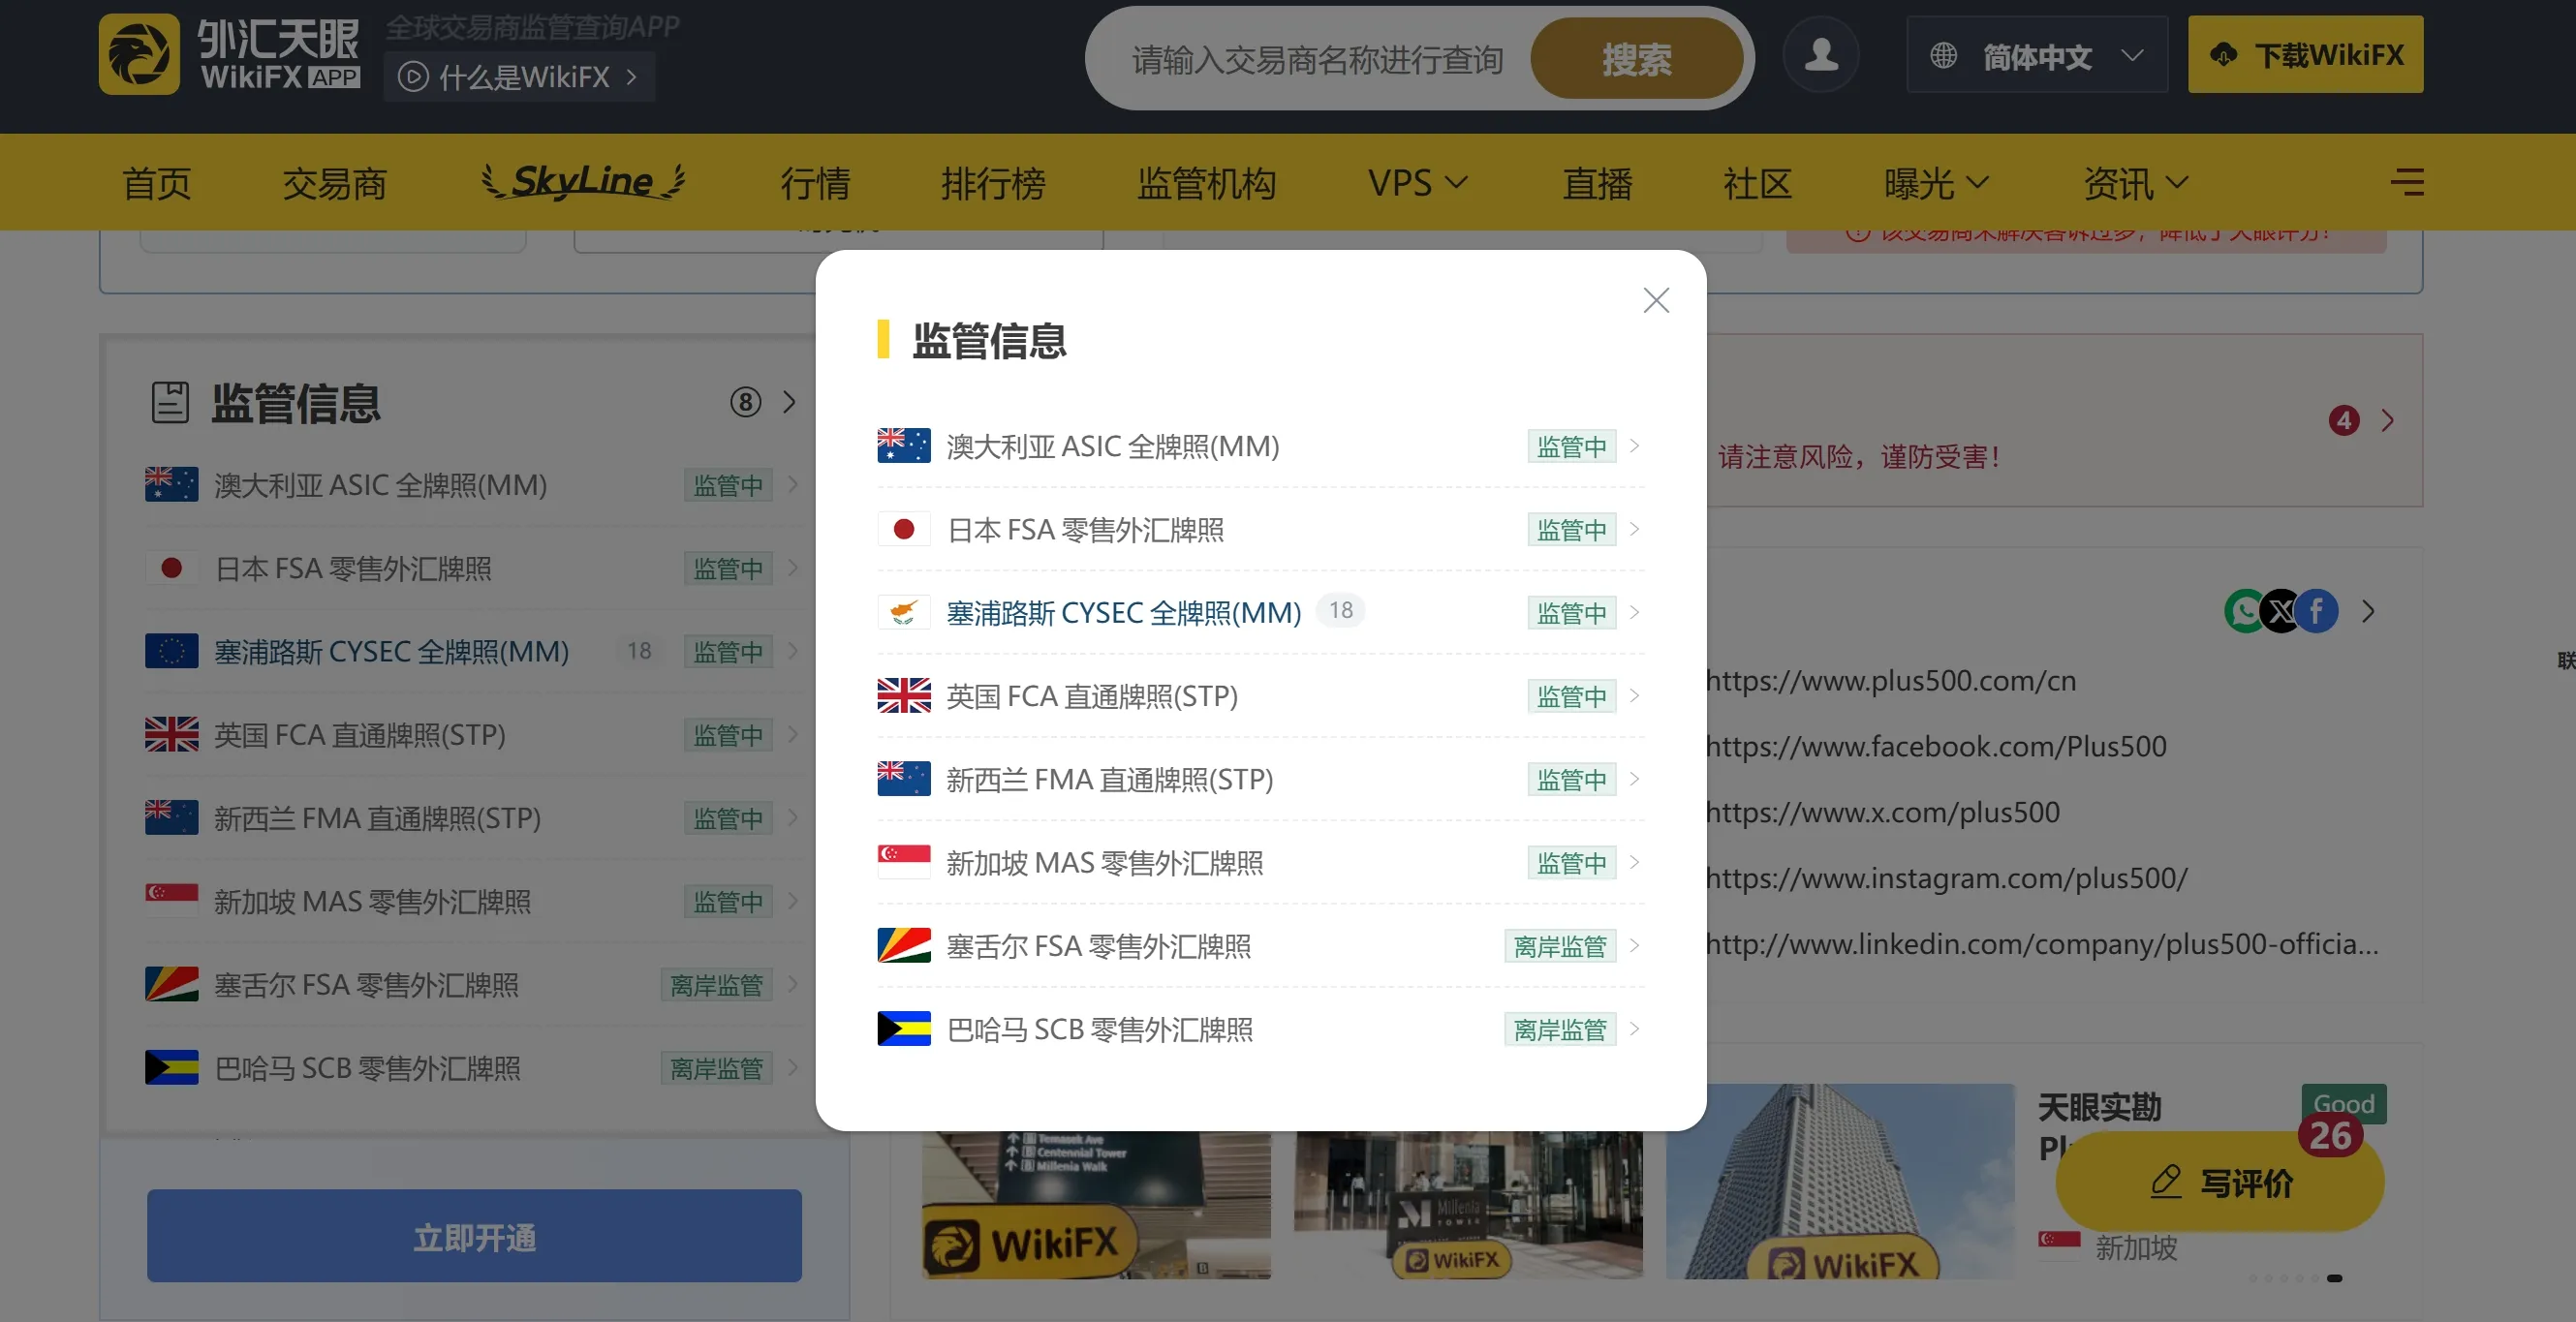The width and height of the screenshot is (2576, 1322).
Task: Open SkyLine navigation item
Action: pyautogui.click(x=584, y=181)
